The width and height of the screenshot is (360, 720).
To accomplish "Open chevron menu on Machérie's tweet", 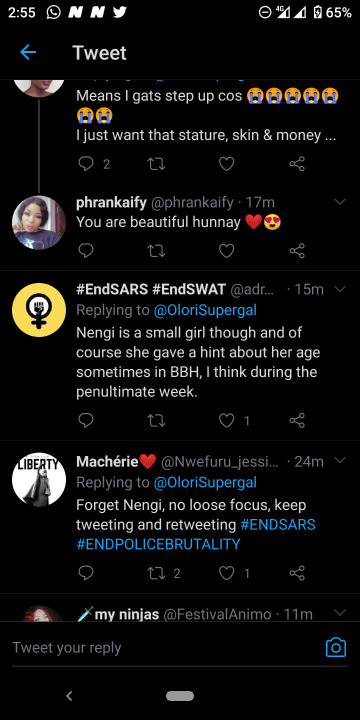I will 340,461.
